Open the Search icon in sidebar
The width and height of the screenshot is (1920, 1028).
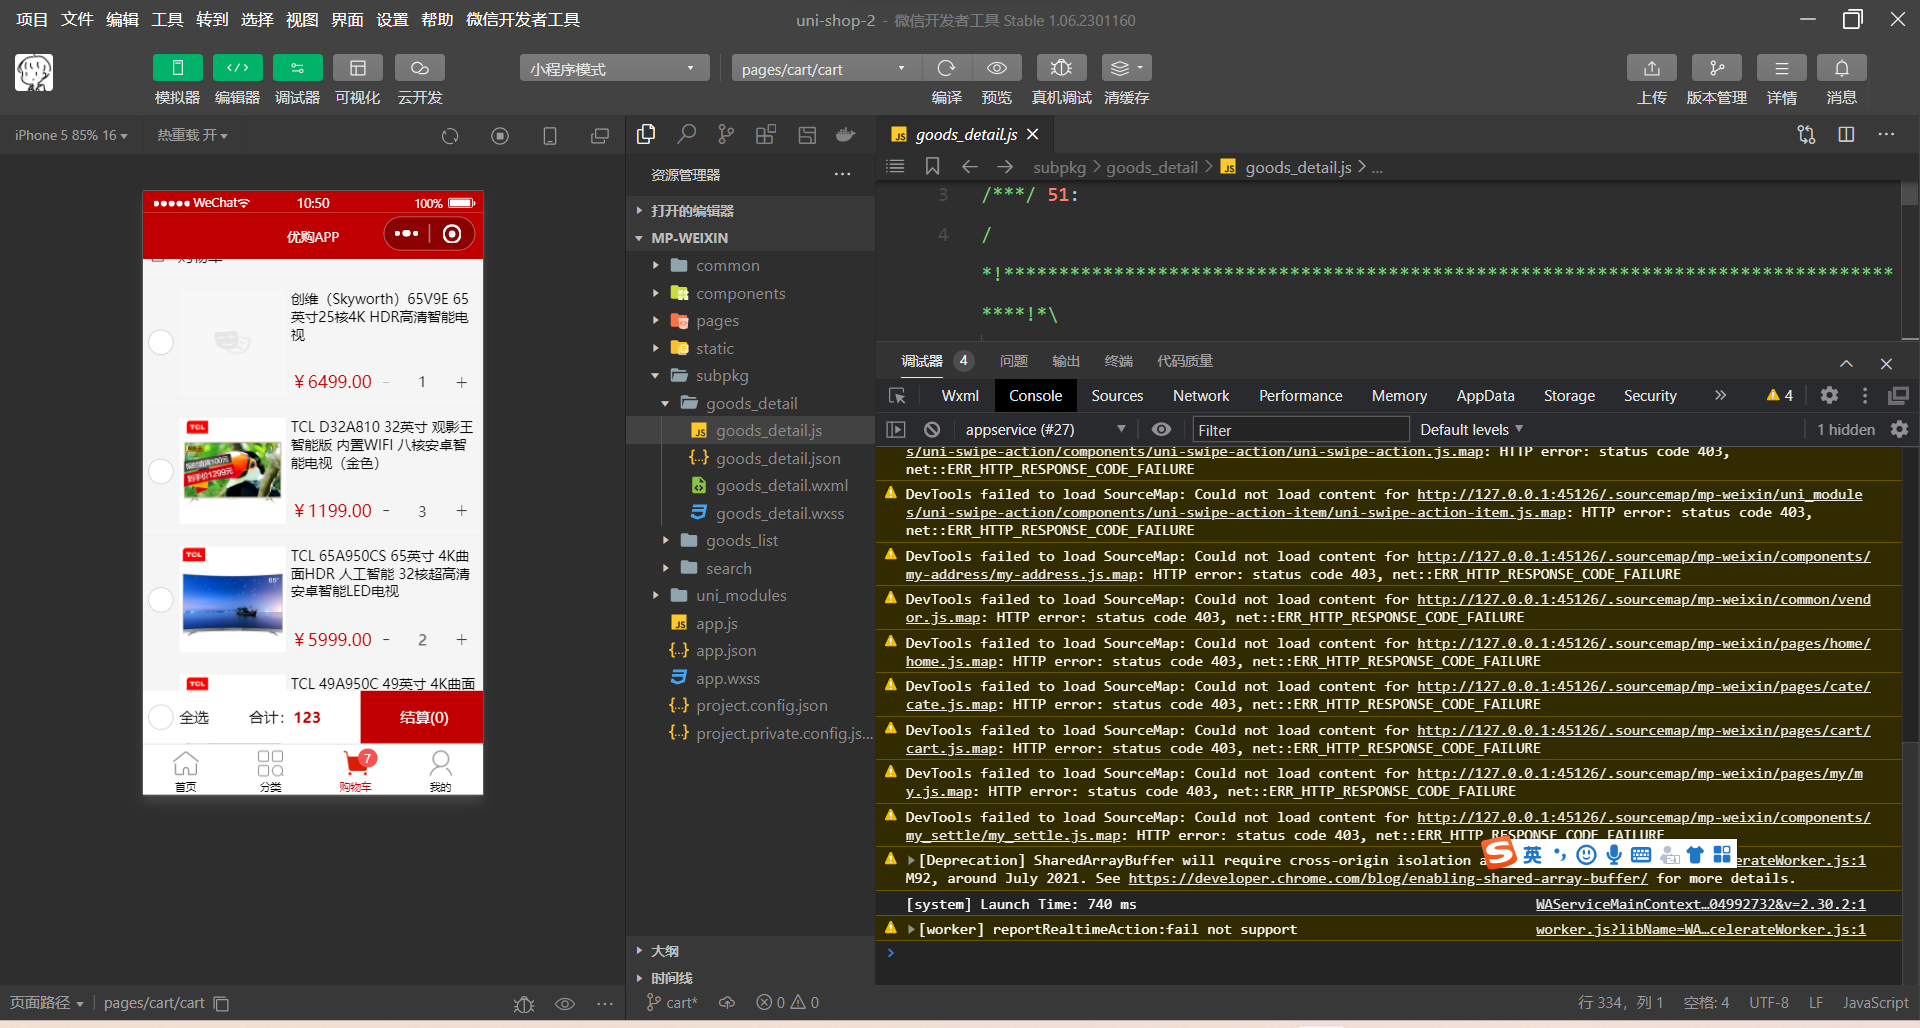(x=686, y=134)
